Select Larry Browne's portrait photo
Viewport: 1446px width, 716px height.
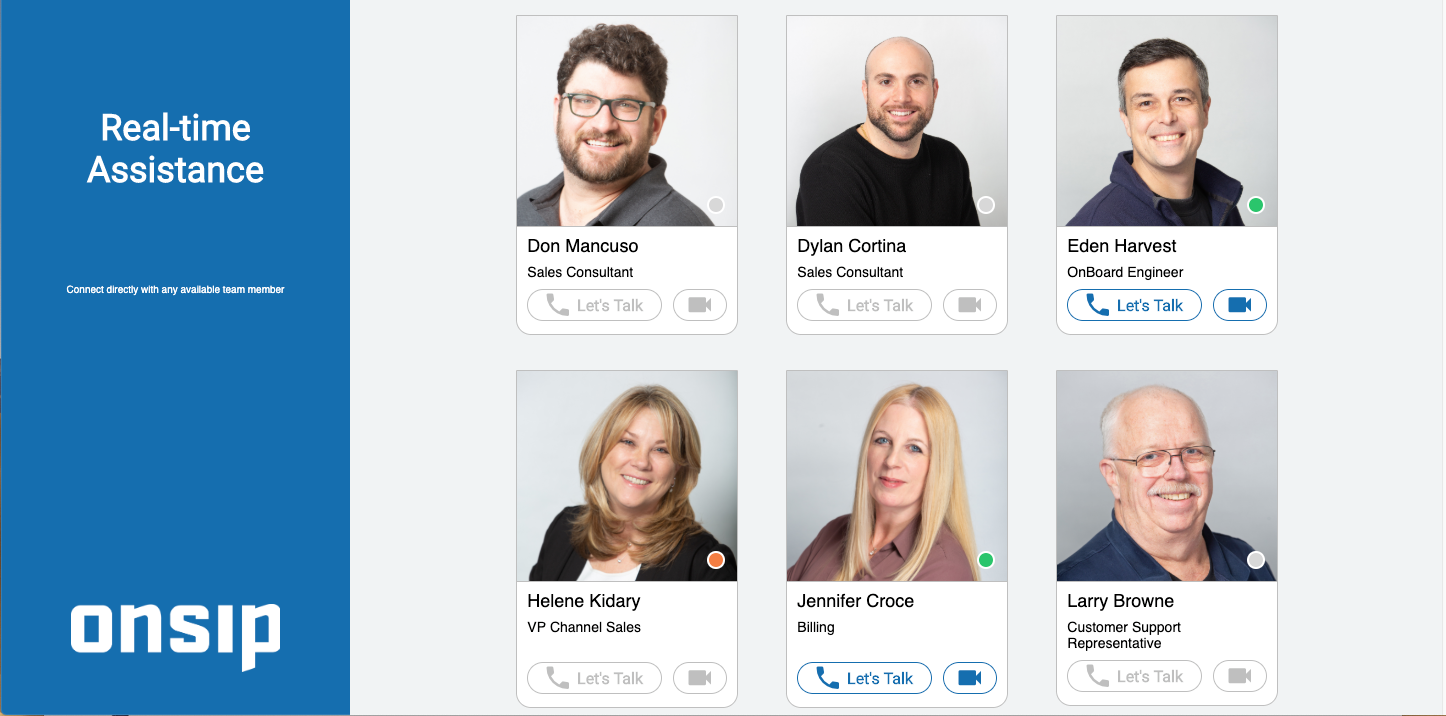[1167, 476]
